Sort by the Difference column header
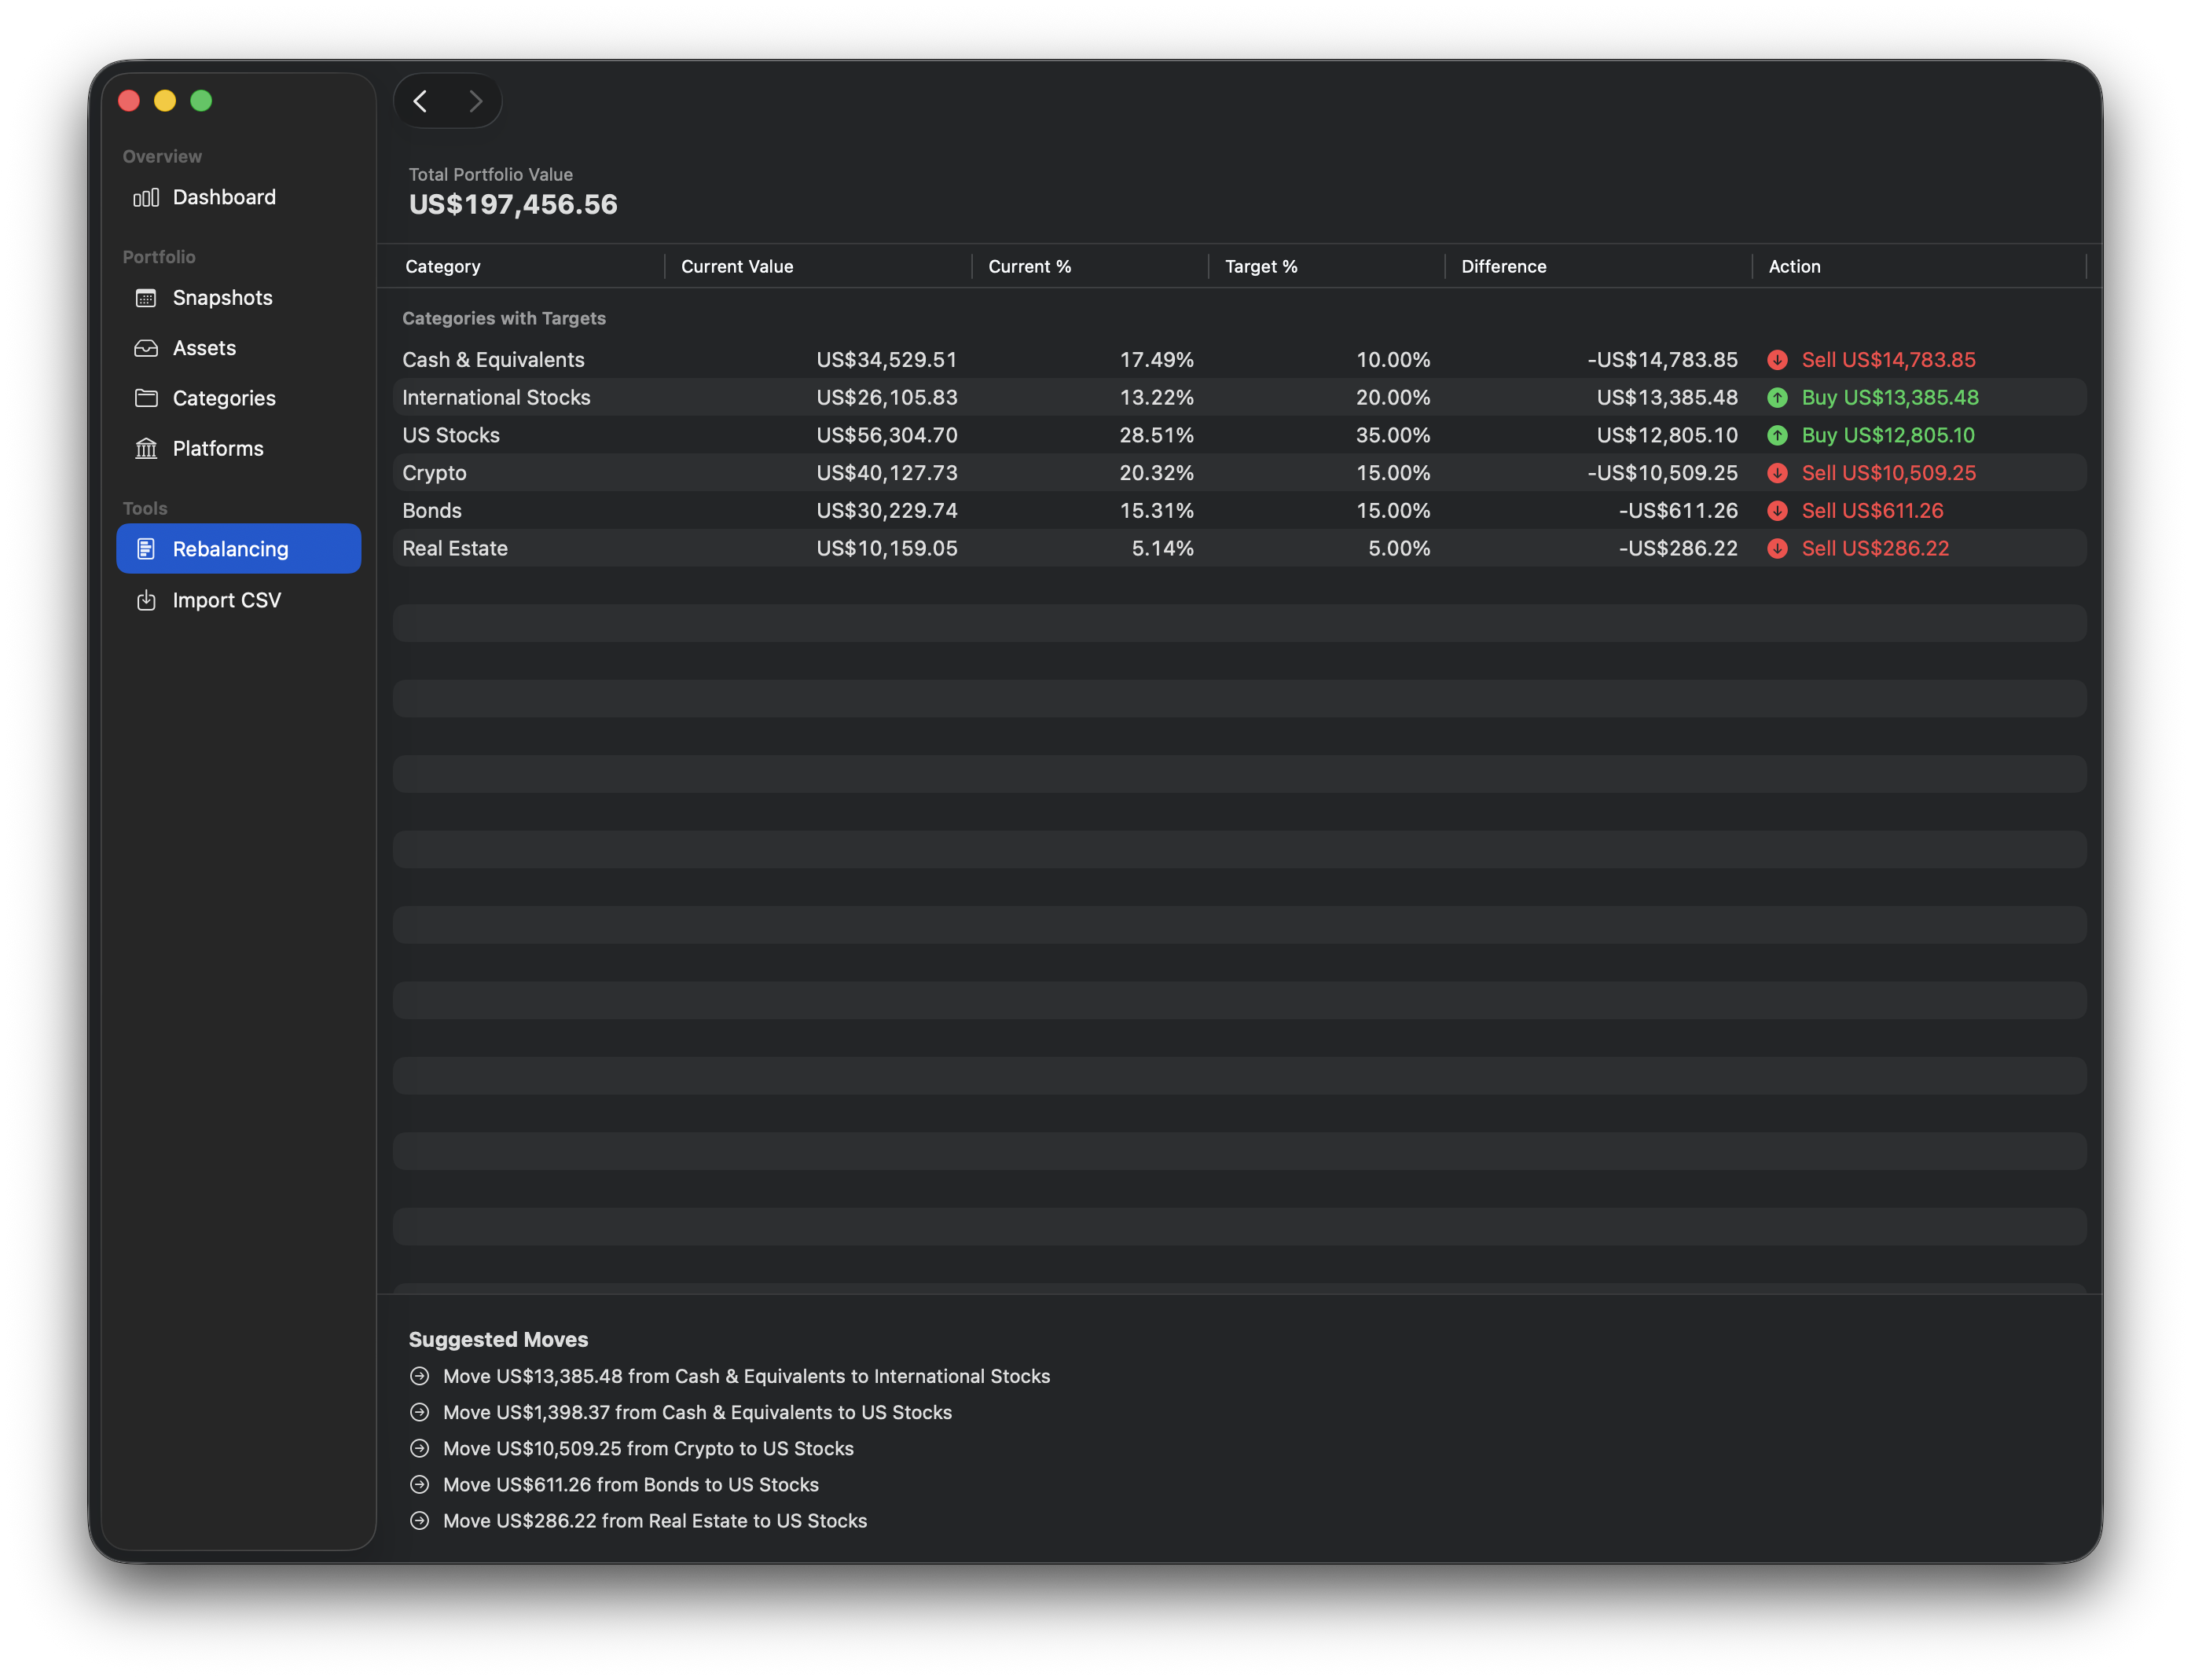 [1503, 266]
